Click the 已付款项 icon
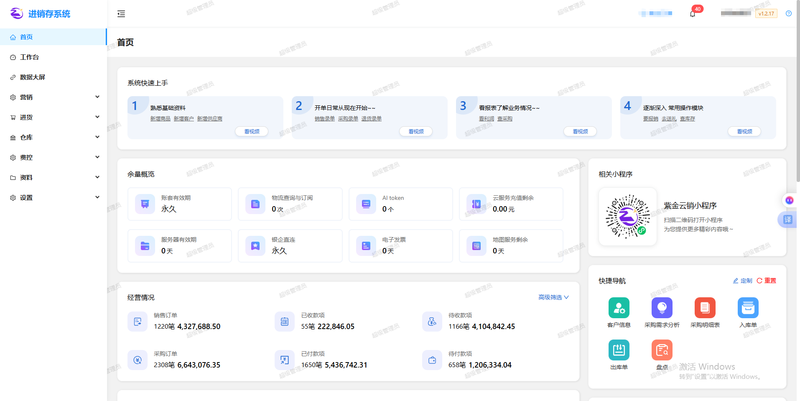 [284, 360]
